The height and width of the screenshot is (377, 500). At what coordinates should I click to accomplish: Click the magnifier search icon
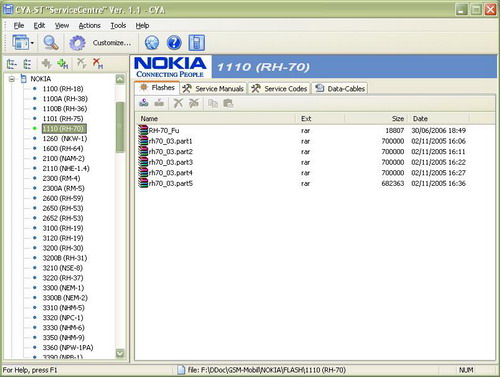click(51, 43)
